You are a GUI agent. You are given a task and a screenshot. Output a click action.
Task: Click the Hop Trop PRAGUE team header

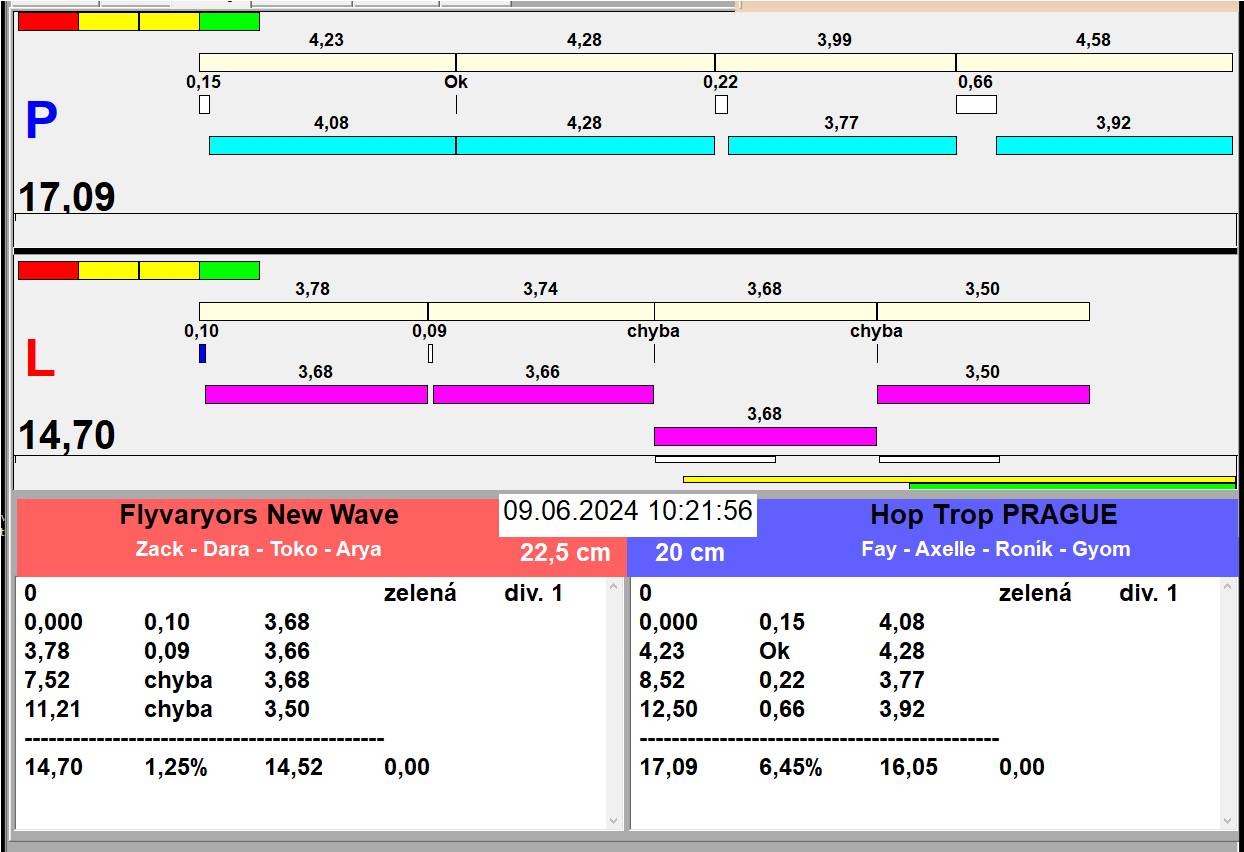993,515
